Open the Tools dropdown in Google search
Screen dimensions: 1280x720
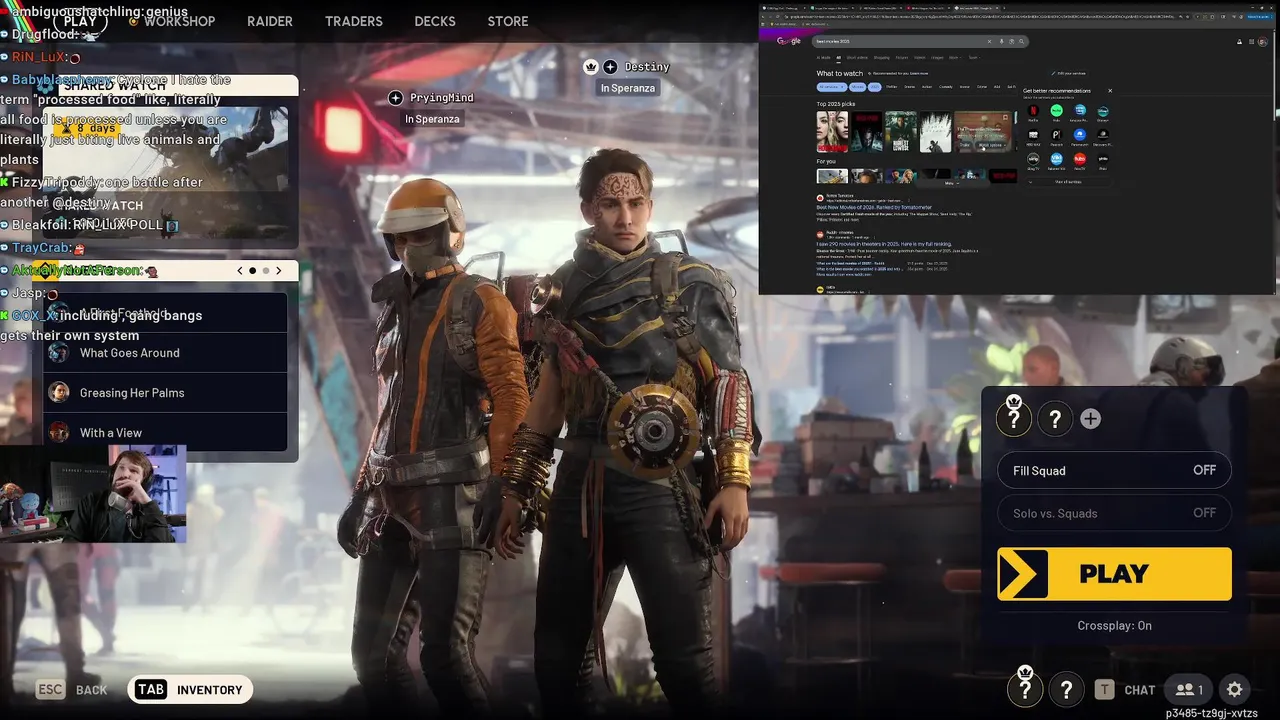click(x=974, y=58)
